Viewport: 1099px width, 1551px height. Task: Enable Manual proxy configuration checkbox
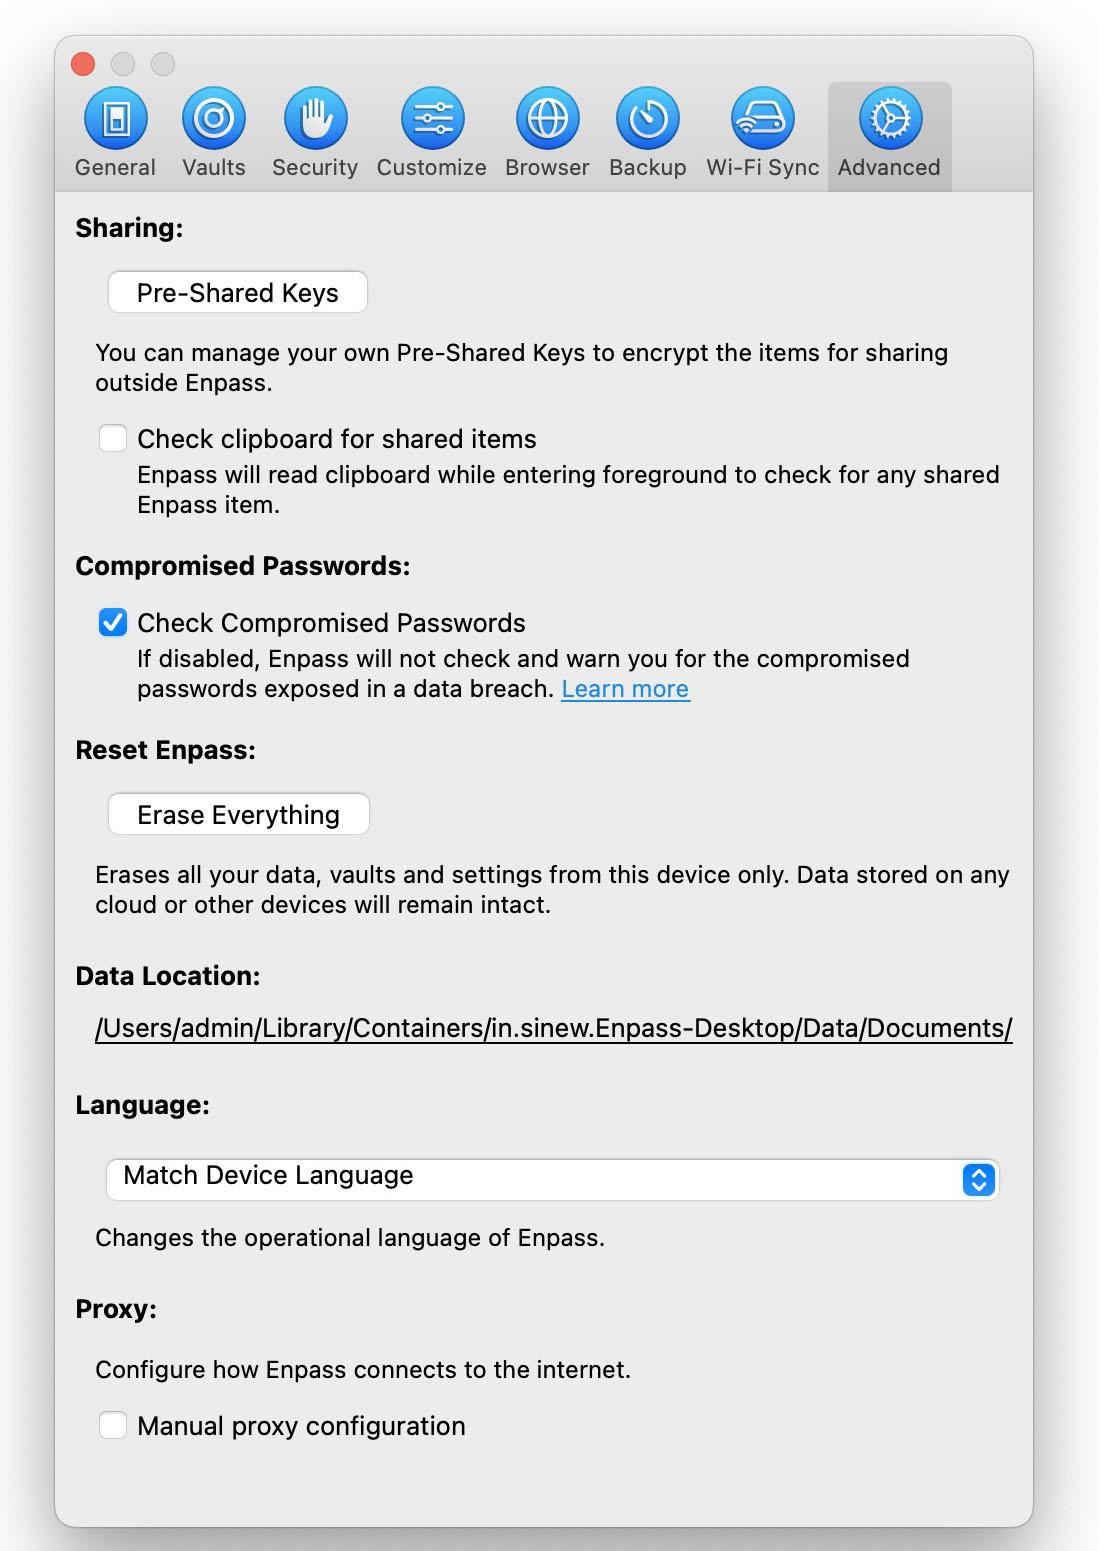coord(113,1425)
